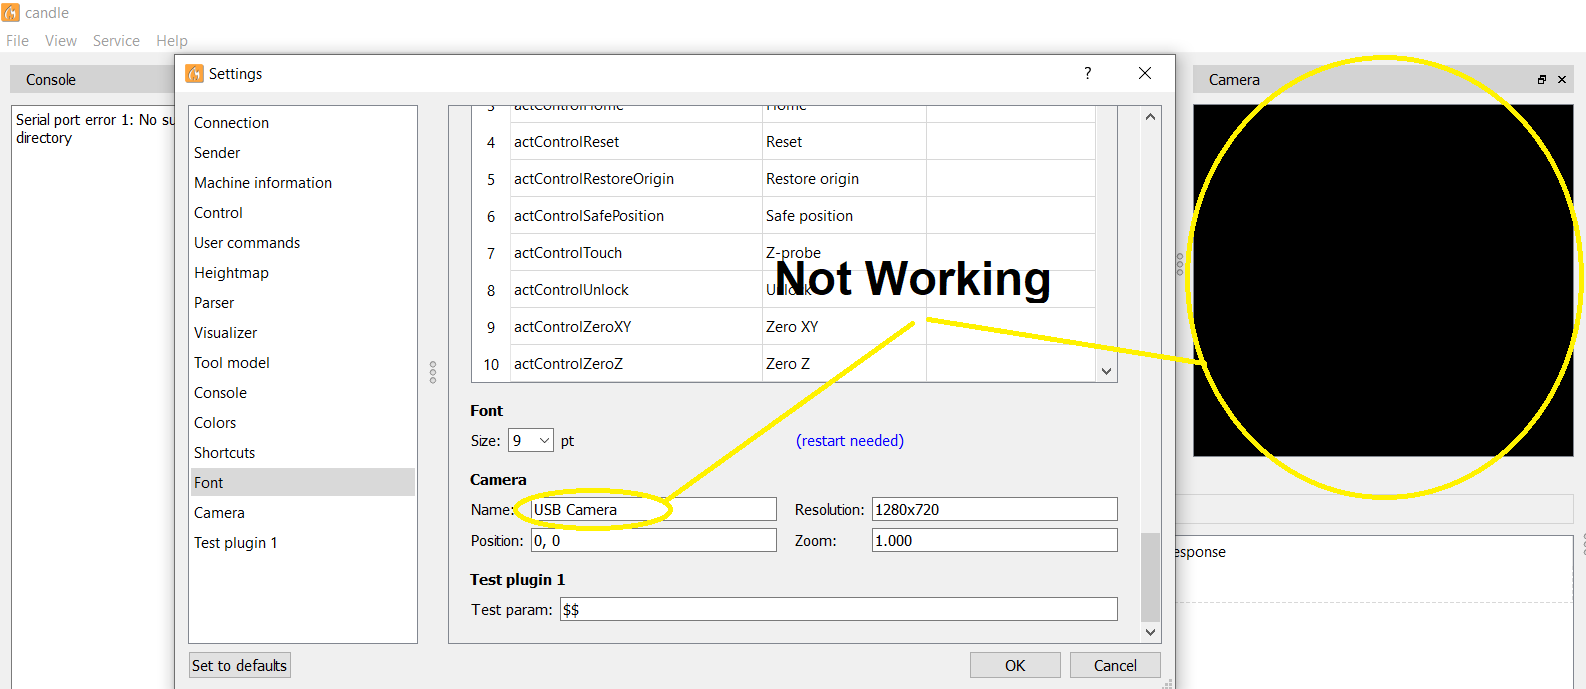
Task: Click the black camera preview area
Action: pyautogui.click(x=1383, y=280)
